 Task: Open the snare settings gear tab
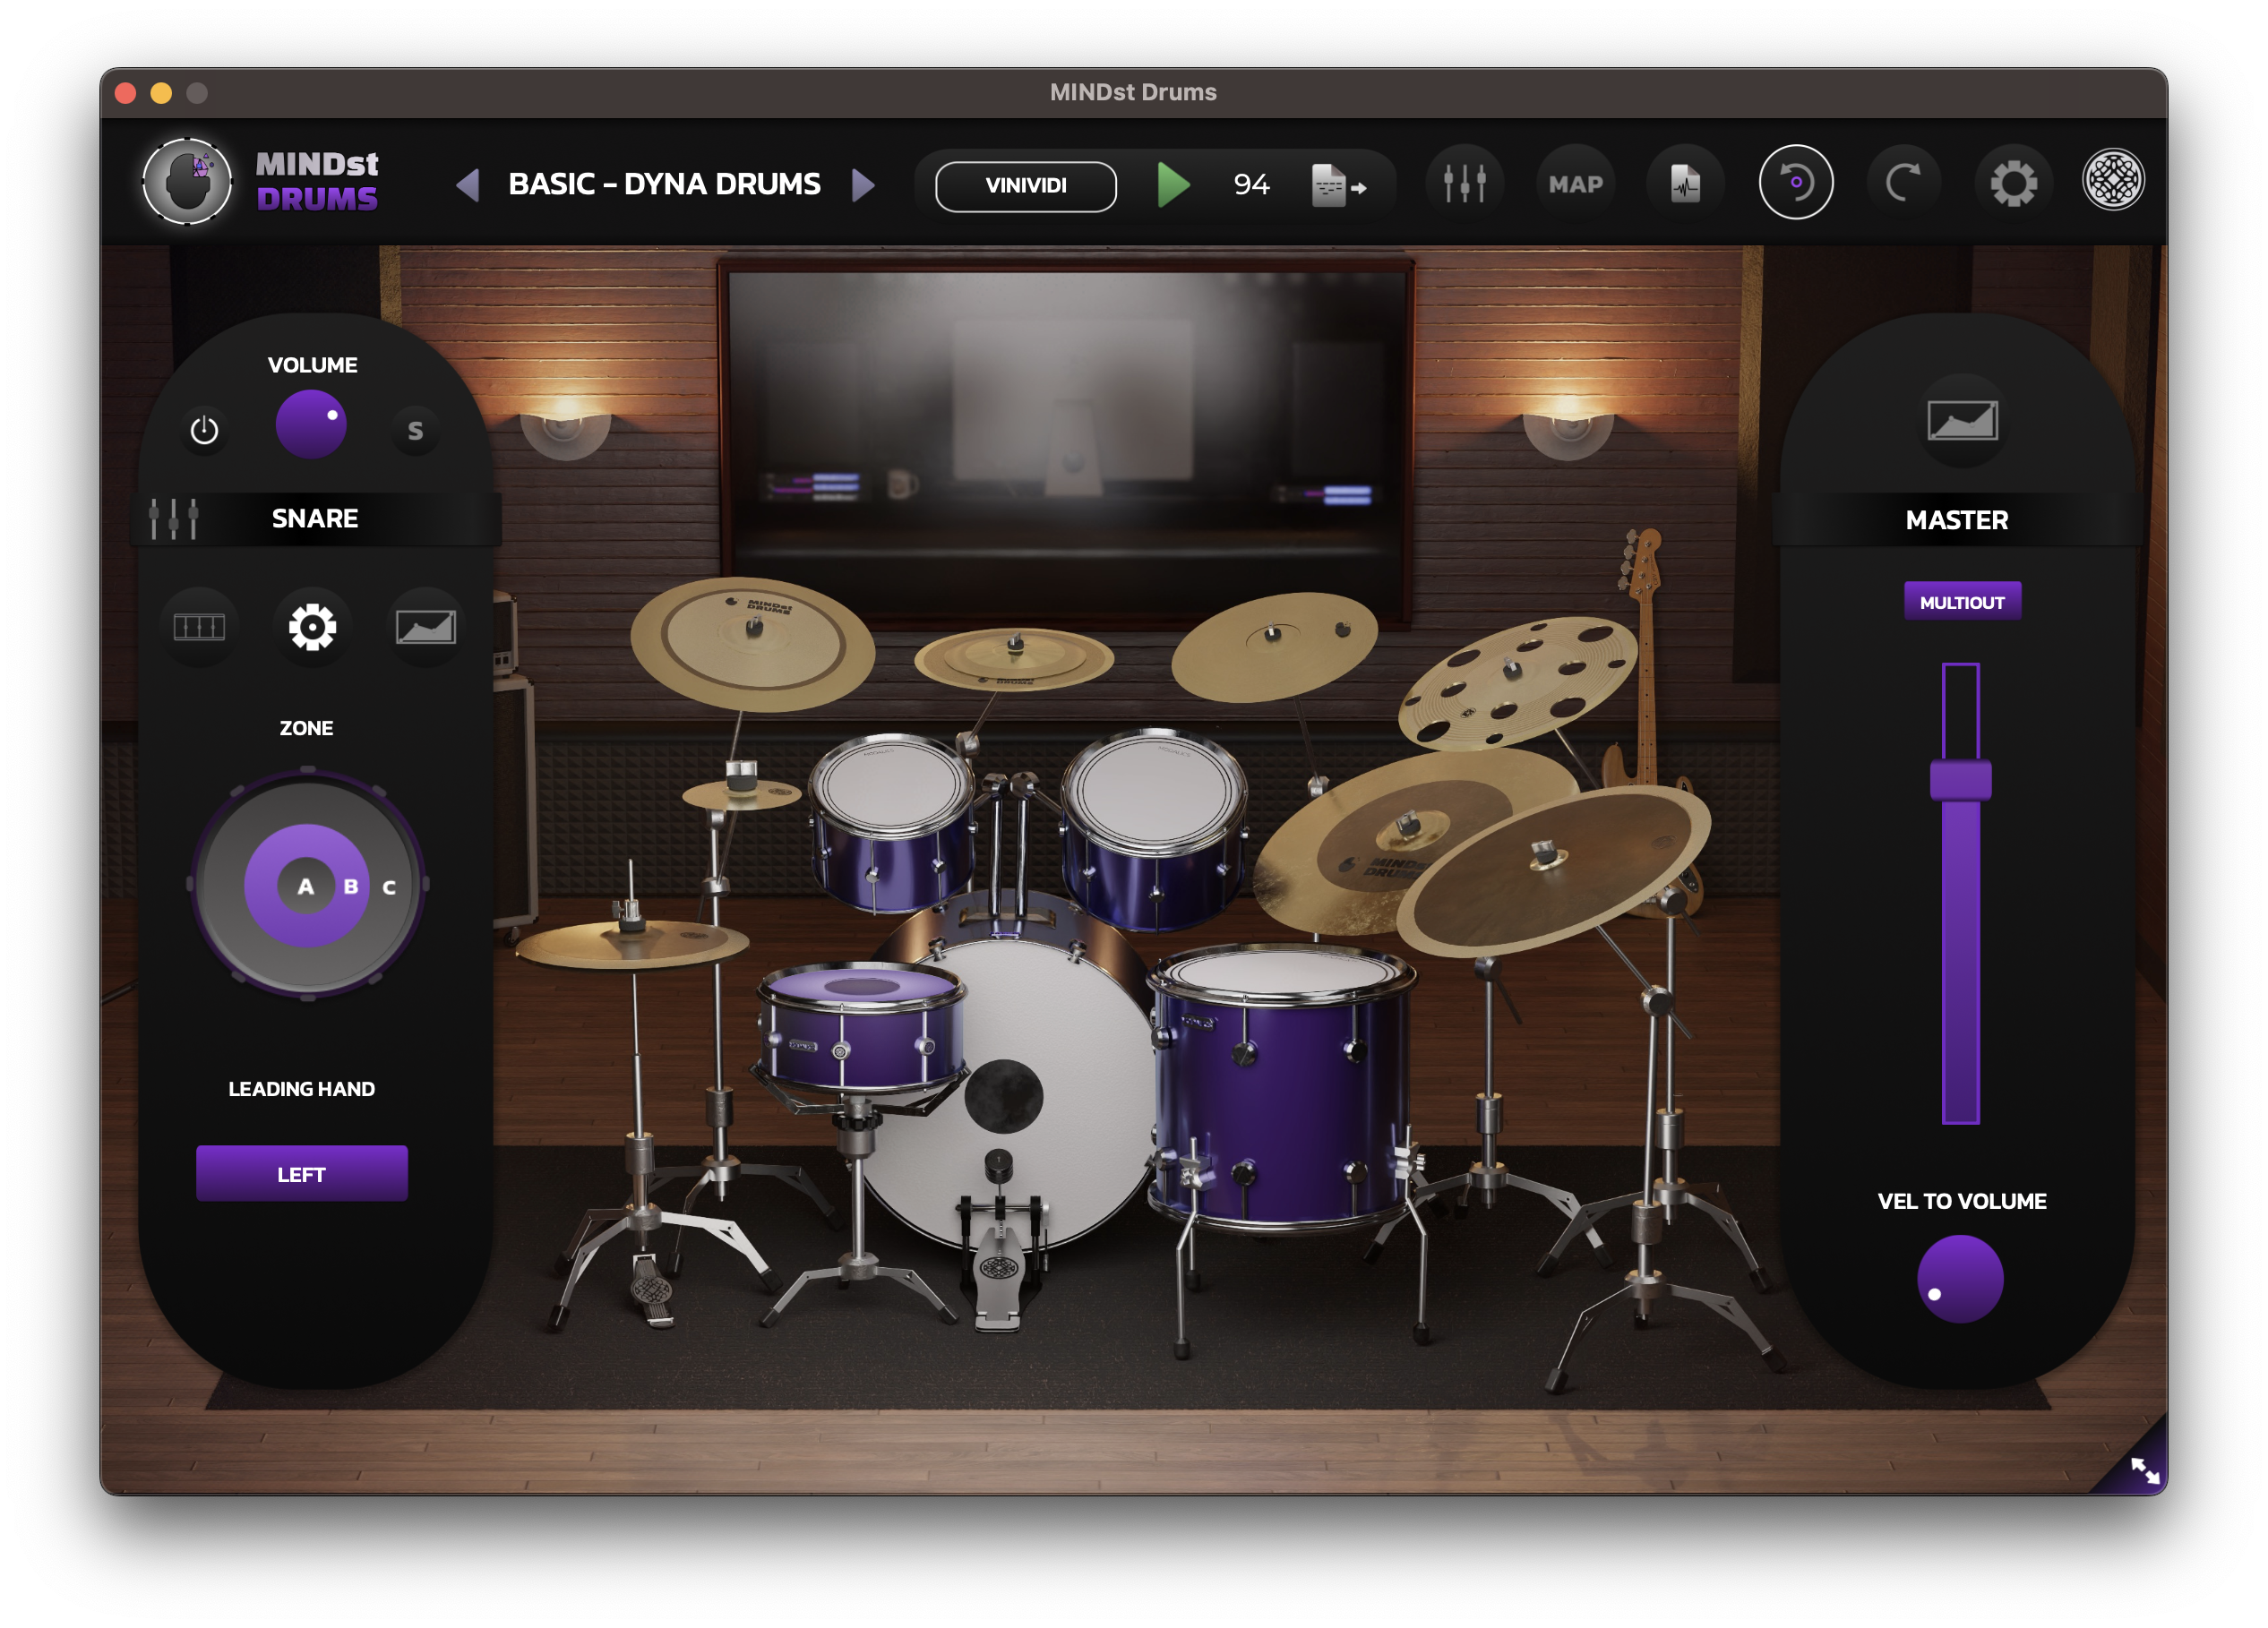312,627
